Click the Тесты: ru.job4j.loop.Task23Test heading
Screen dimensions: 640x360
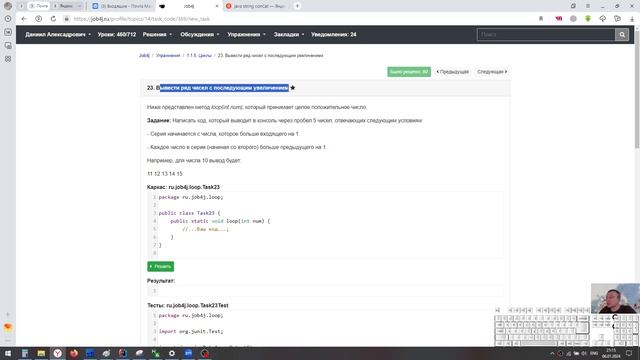pos(188,305)
